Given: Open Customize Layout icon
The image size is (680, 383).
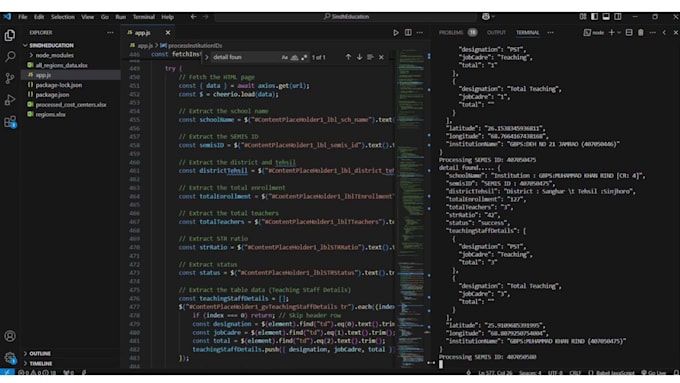Looking at the screenshot, I should coord(583,16).
